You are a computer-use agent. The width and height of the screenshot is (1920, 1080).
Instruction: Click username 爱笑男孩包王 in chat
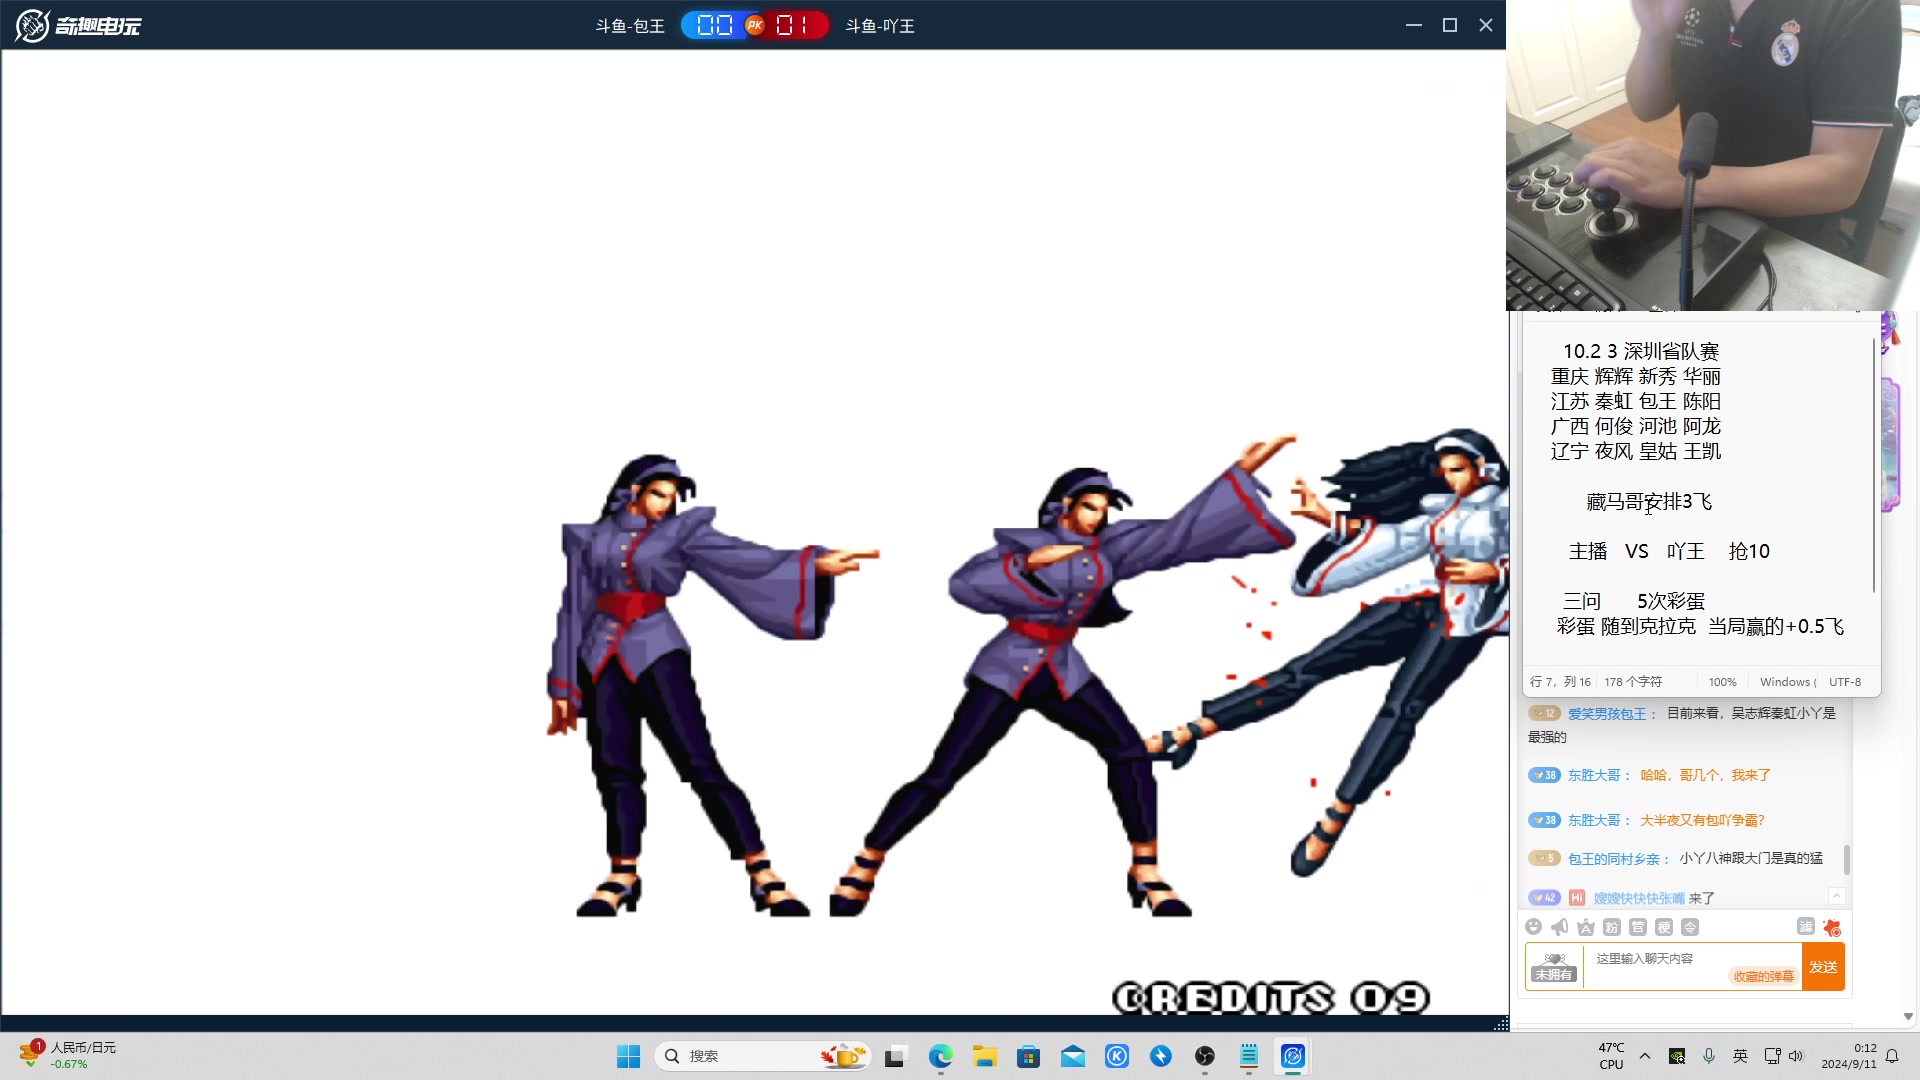click(1606, 714)
